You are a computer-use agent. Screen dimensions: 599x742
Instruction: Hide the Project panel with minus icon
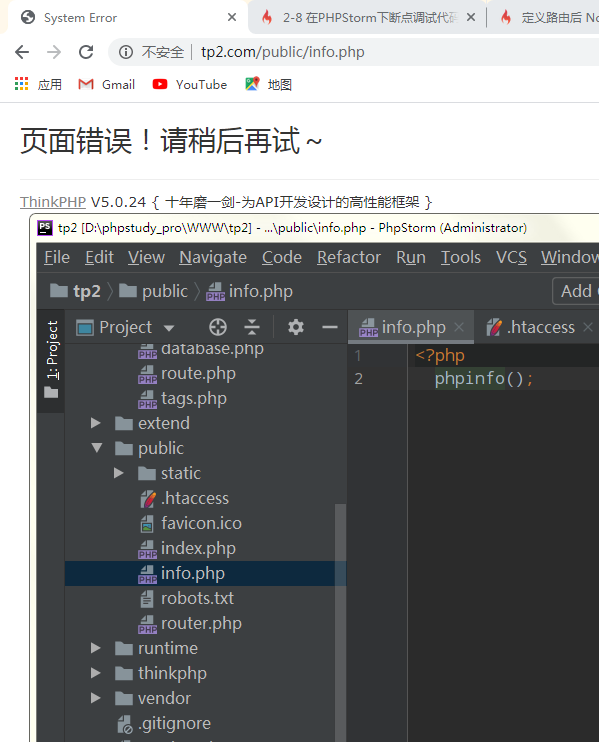tap(330, 327)
